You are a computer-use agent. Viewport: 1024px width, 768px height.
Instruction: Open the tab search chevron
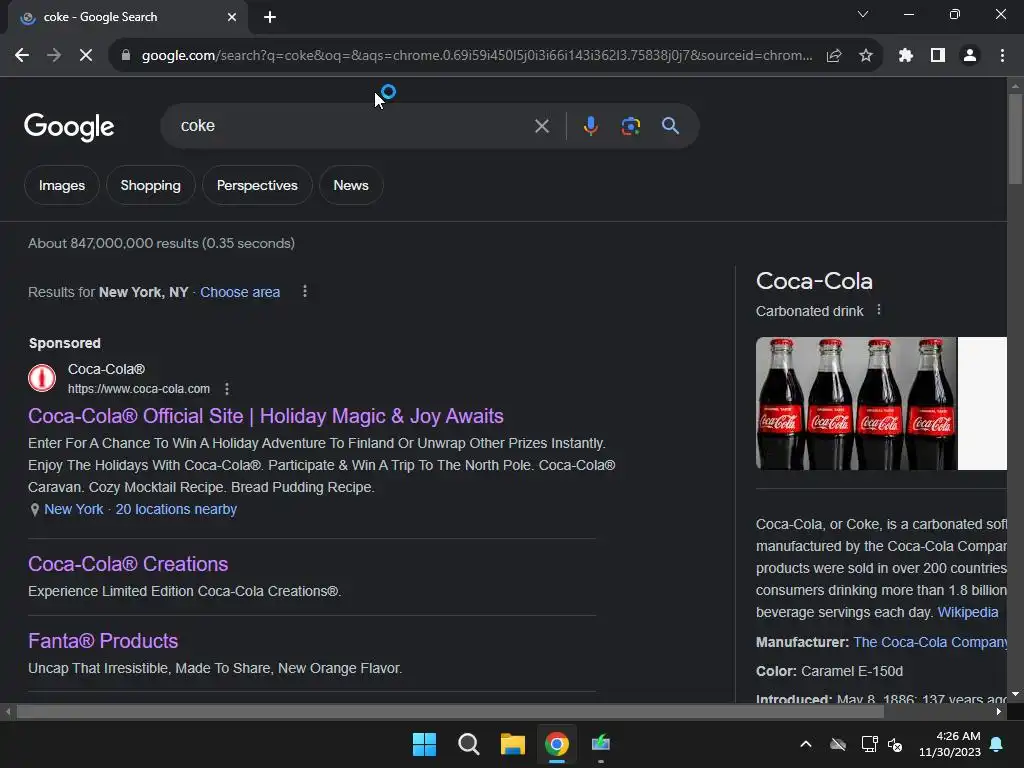[863, 14]
